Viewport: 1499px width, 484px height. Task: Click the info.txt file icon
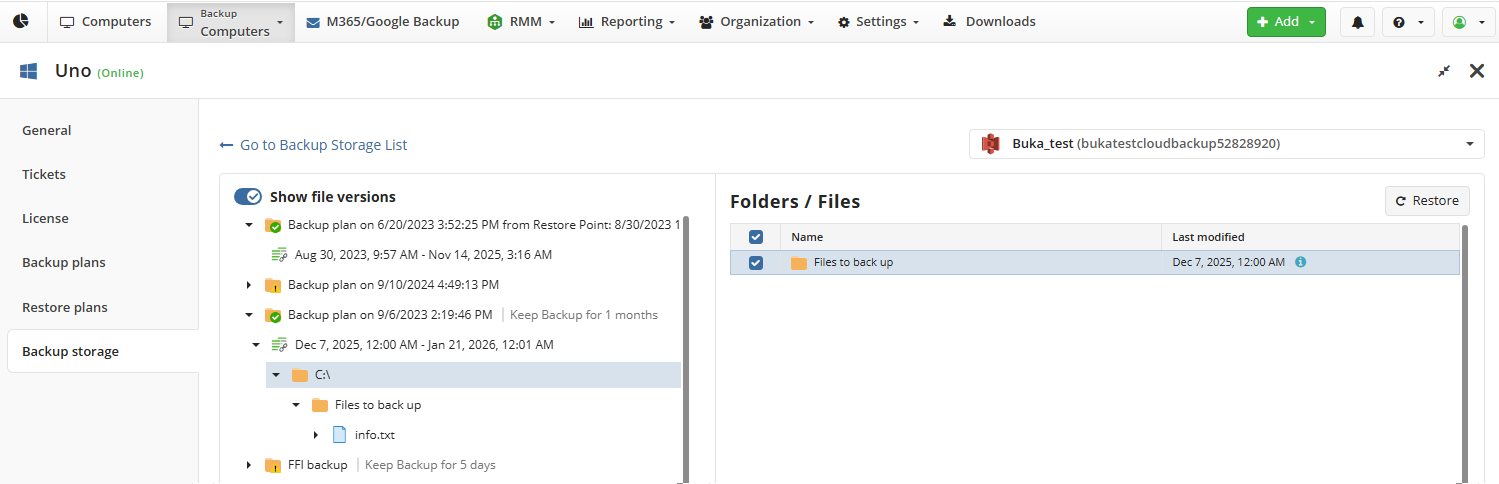point(339,435)
